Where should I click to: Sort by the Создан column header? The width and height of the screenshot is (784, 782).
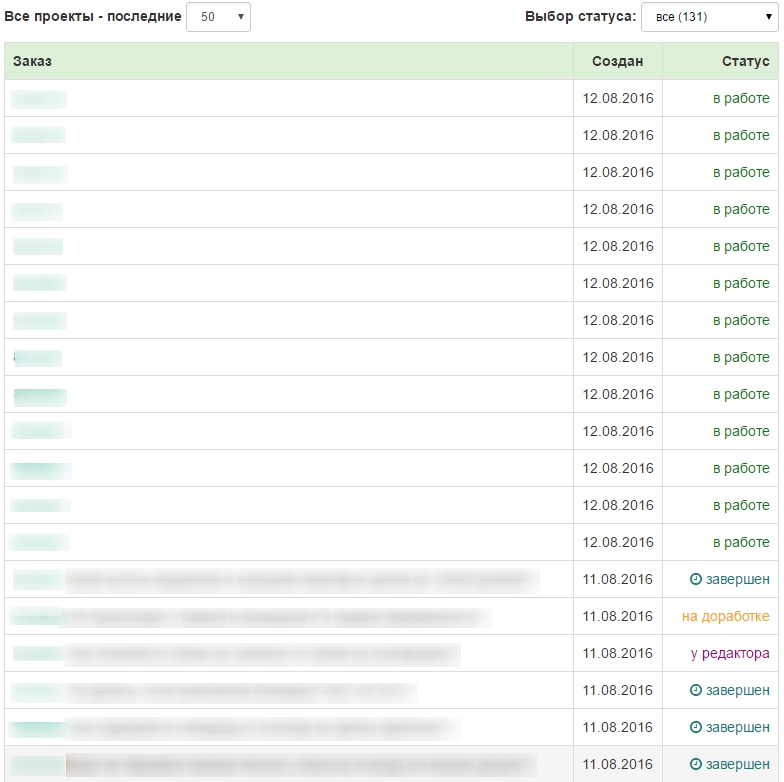coord(618,61)
